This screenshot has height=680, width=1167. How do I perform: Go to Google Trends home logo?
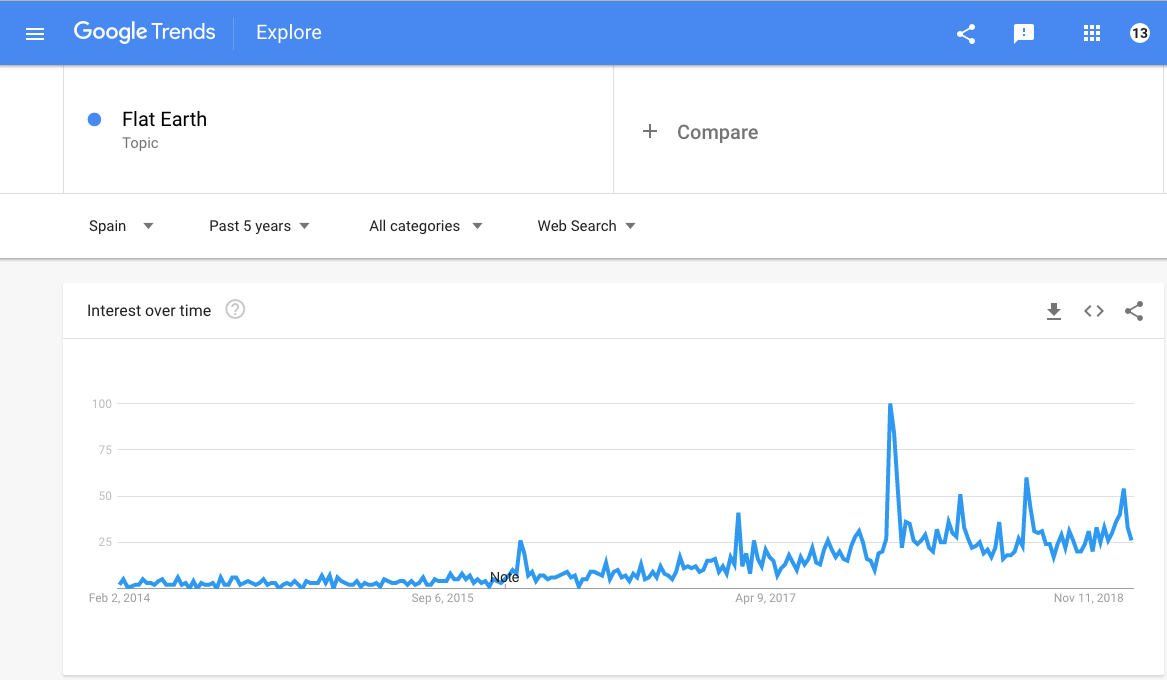(144, 32)
